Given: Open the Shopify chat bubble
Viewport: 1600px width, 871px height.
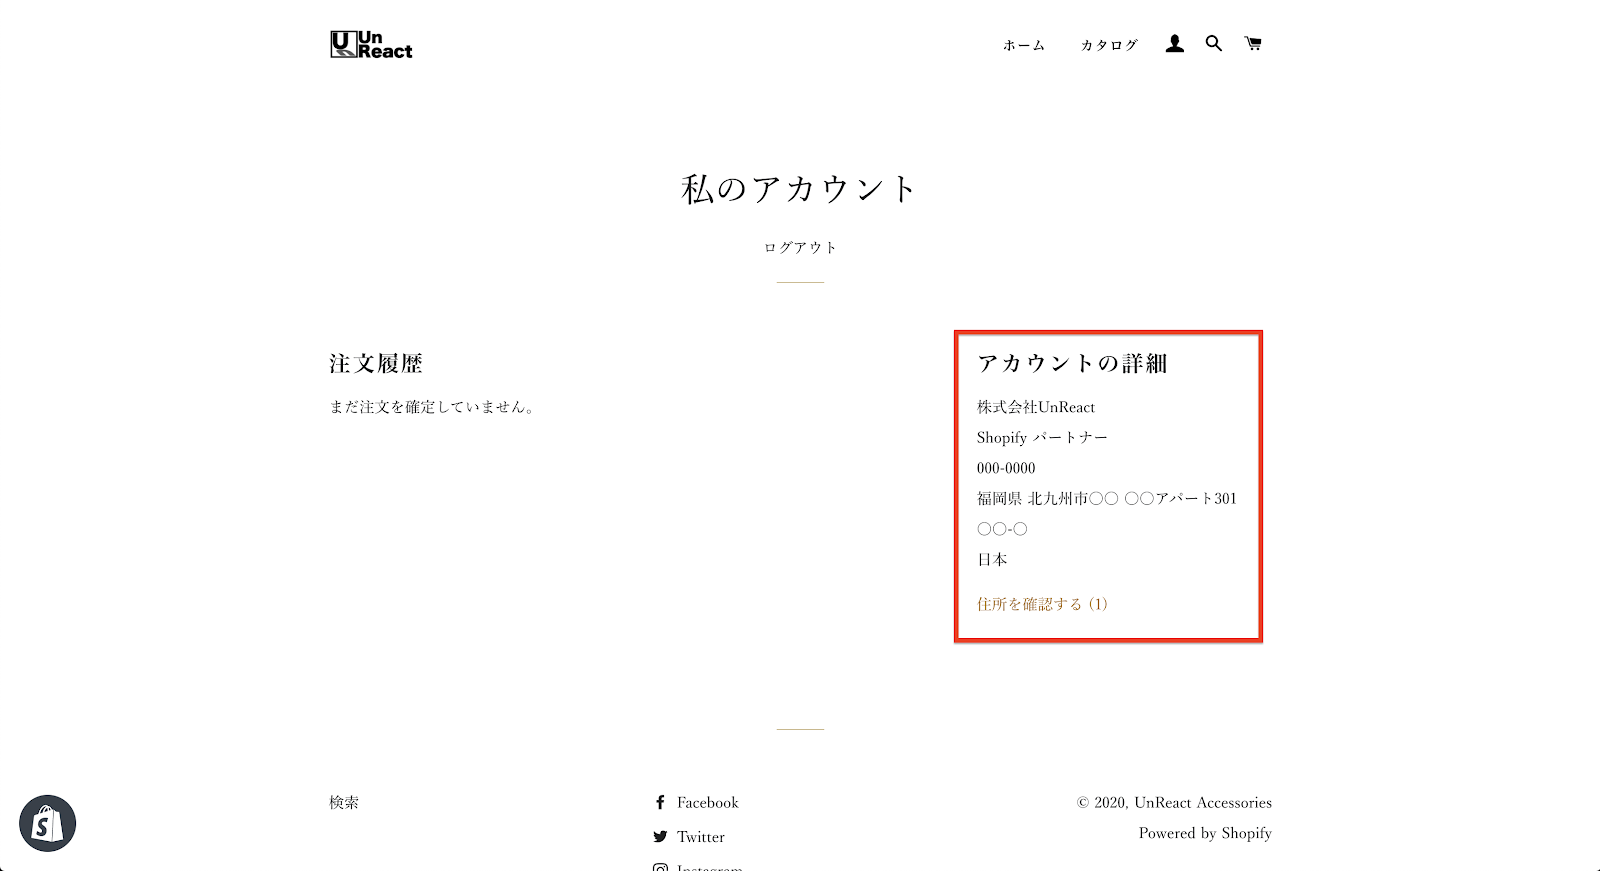Looking at the screenshot, I should (x=47, y=823).
